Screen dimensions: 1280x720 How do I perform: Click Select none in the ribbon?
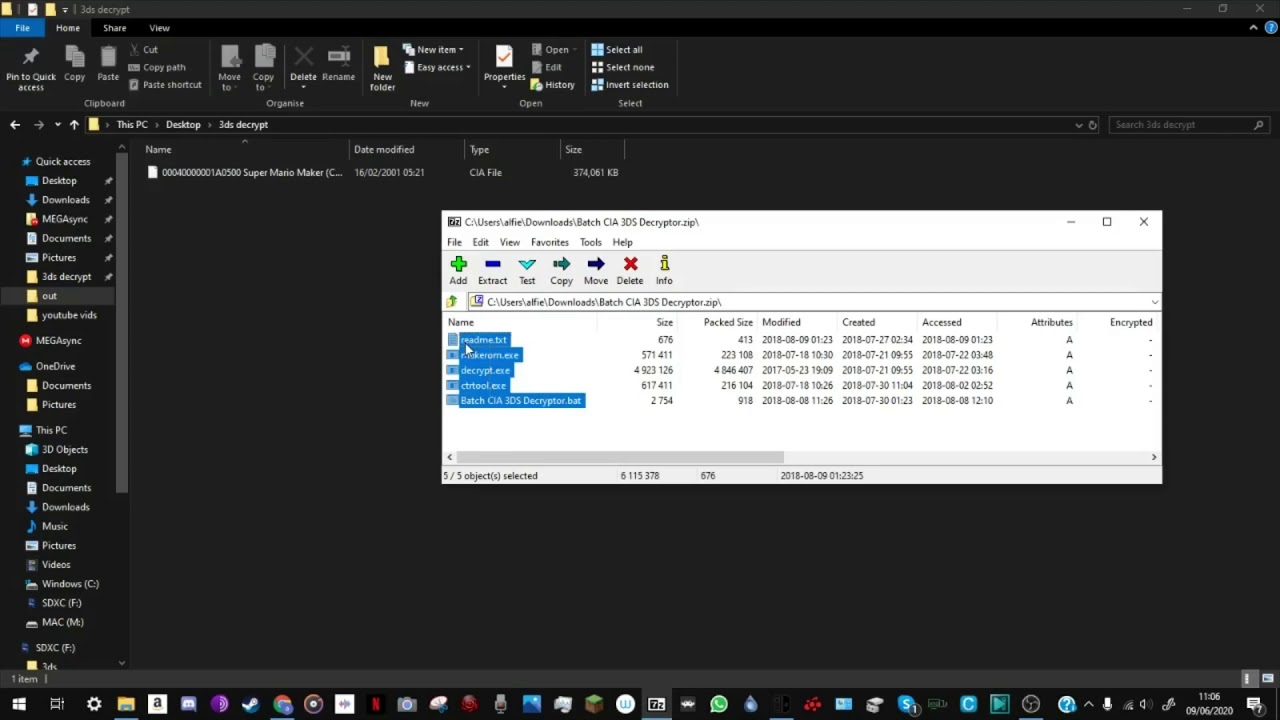pyautogui.click(x=622, y=67)
